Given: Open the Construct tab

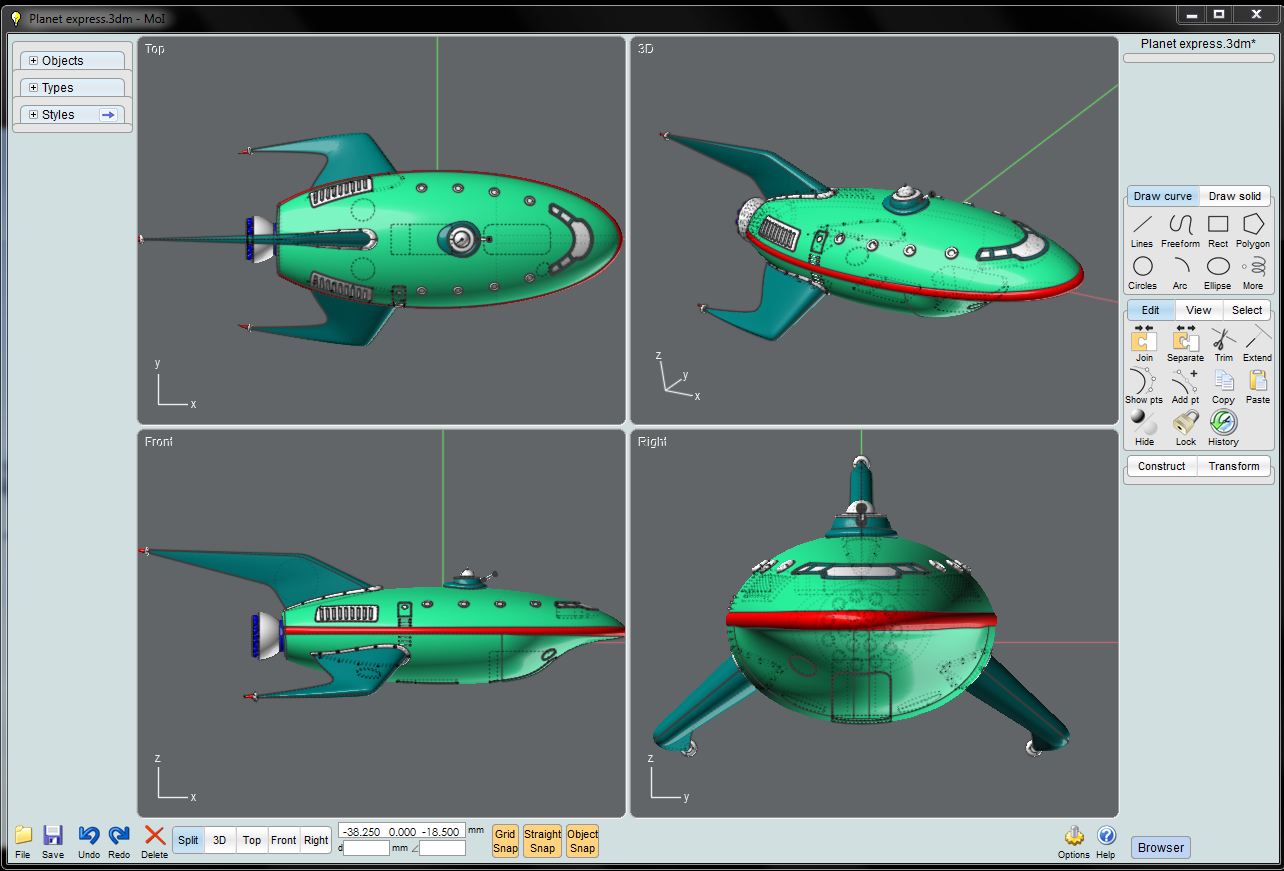Looking at the screenshot, I should pyautogui.click(x=1161, y=466).
